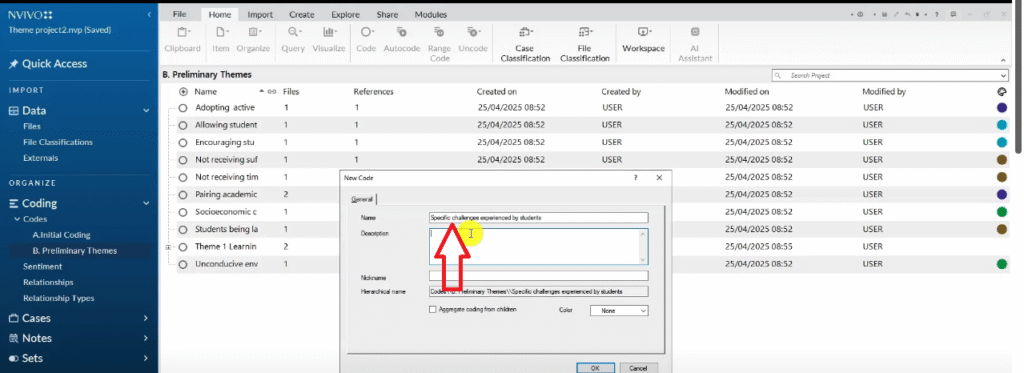
Task: Open the File menu
Action: click(180, 14)
